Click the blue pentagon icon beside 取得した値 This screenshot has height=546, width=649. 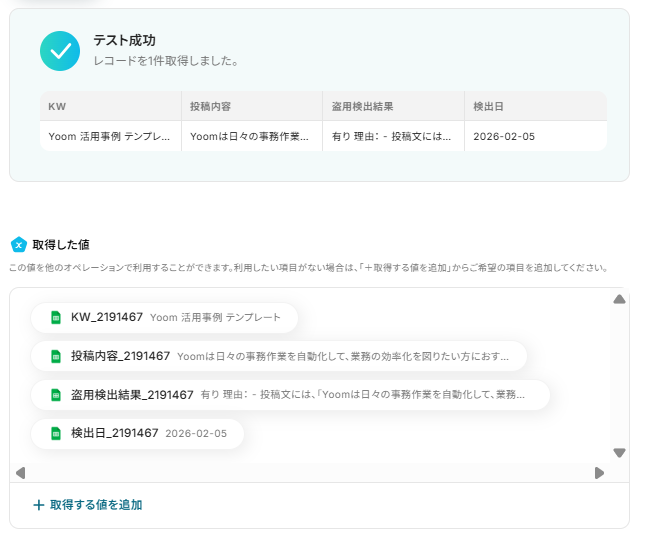19,245
